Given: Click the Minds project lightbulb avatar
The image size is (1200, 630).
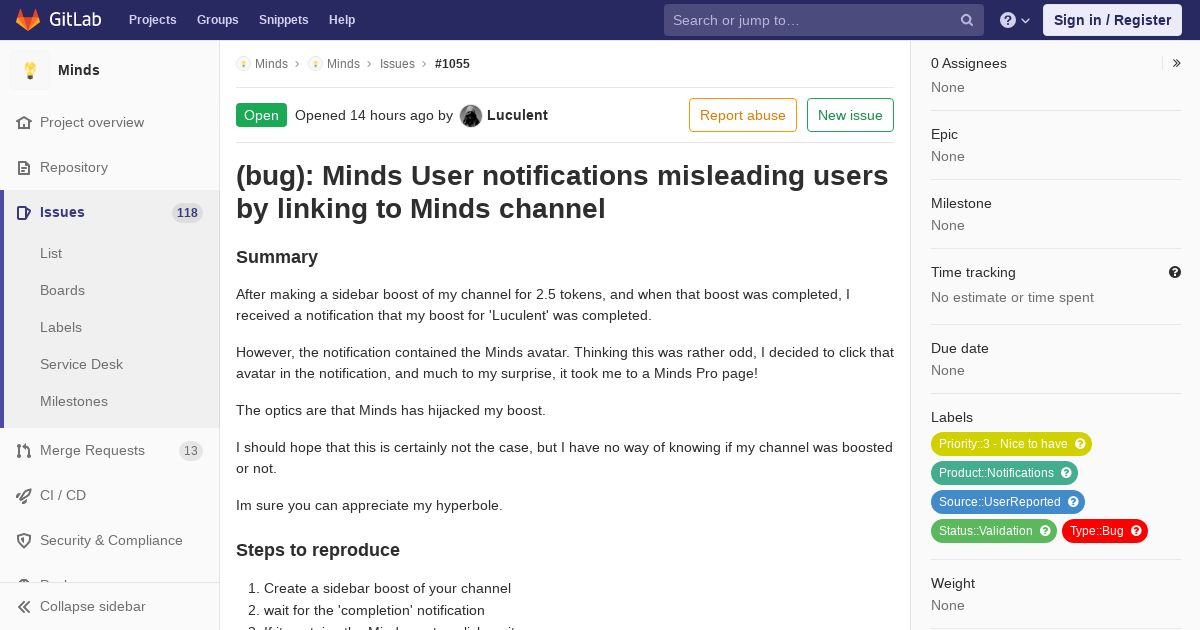Looking at the screenshot, I should [x=30, y=70].
